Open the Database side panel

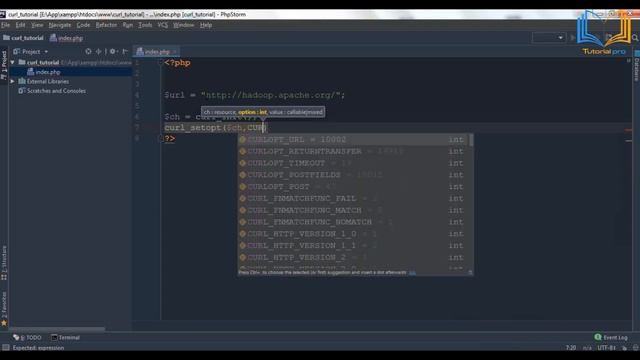pos(636,66)
